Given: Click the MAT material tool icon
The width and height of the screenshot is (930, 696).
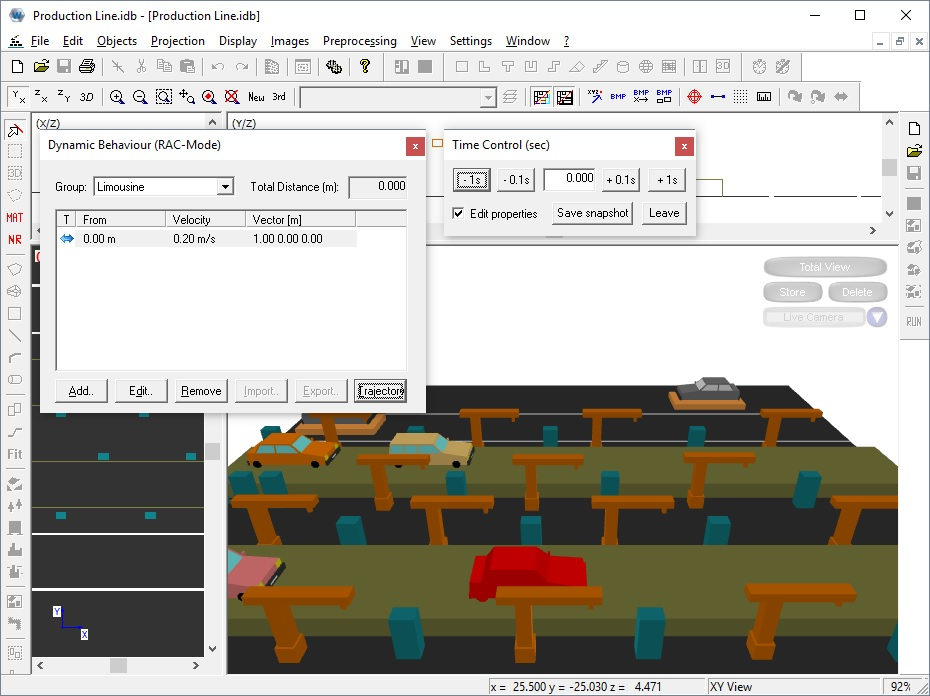Looking at the screenshot, I should coord(15,217).
